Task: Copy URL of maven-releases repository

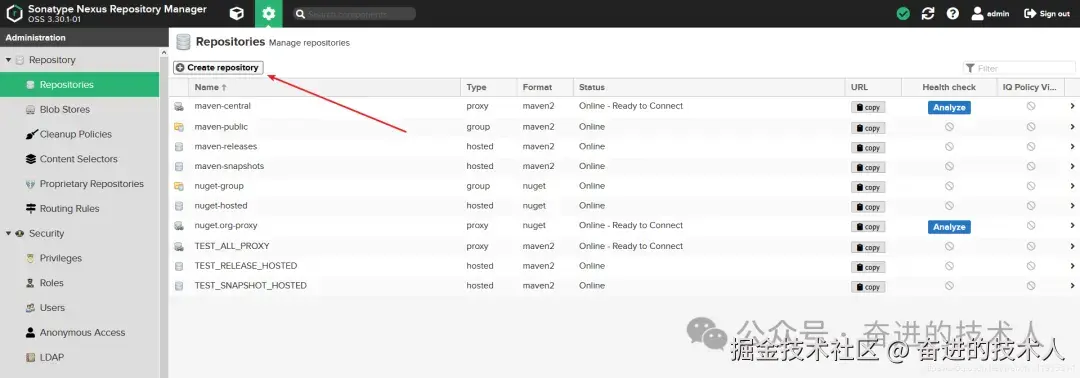Action: pyautogui.click(x=868, y=148)
